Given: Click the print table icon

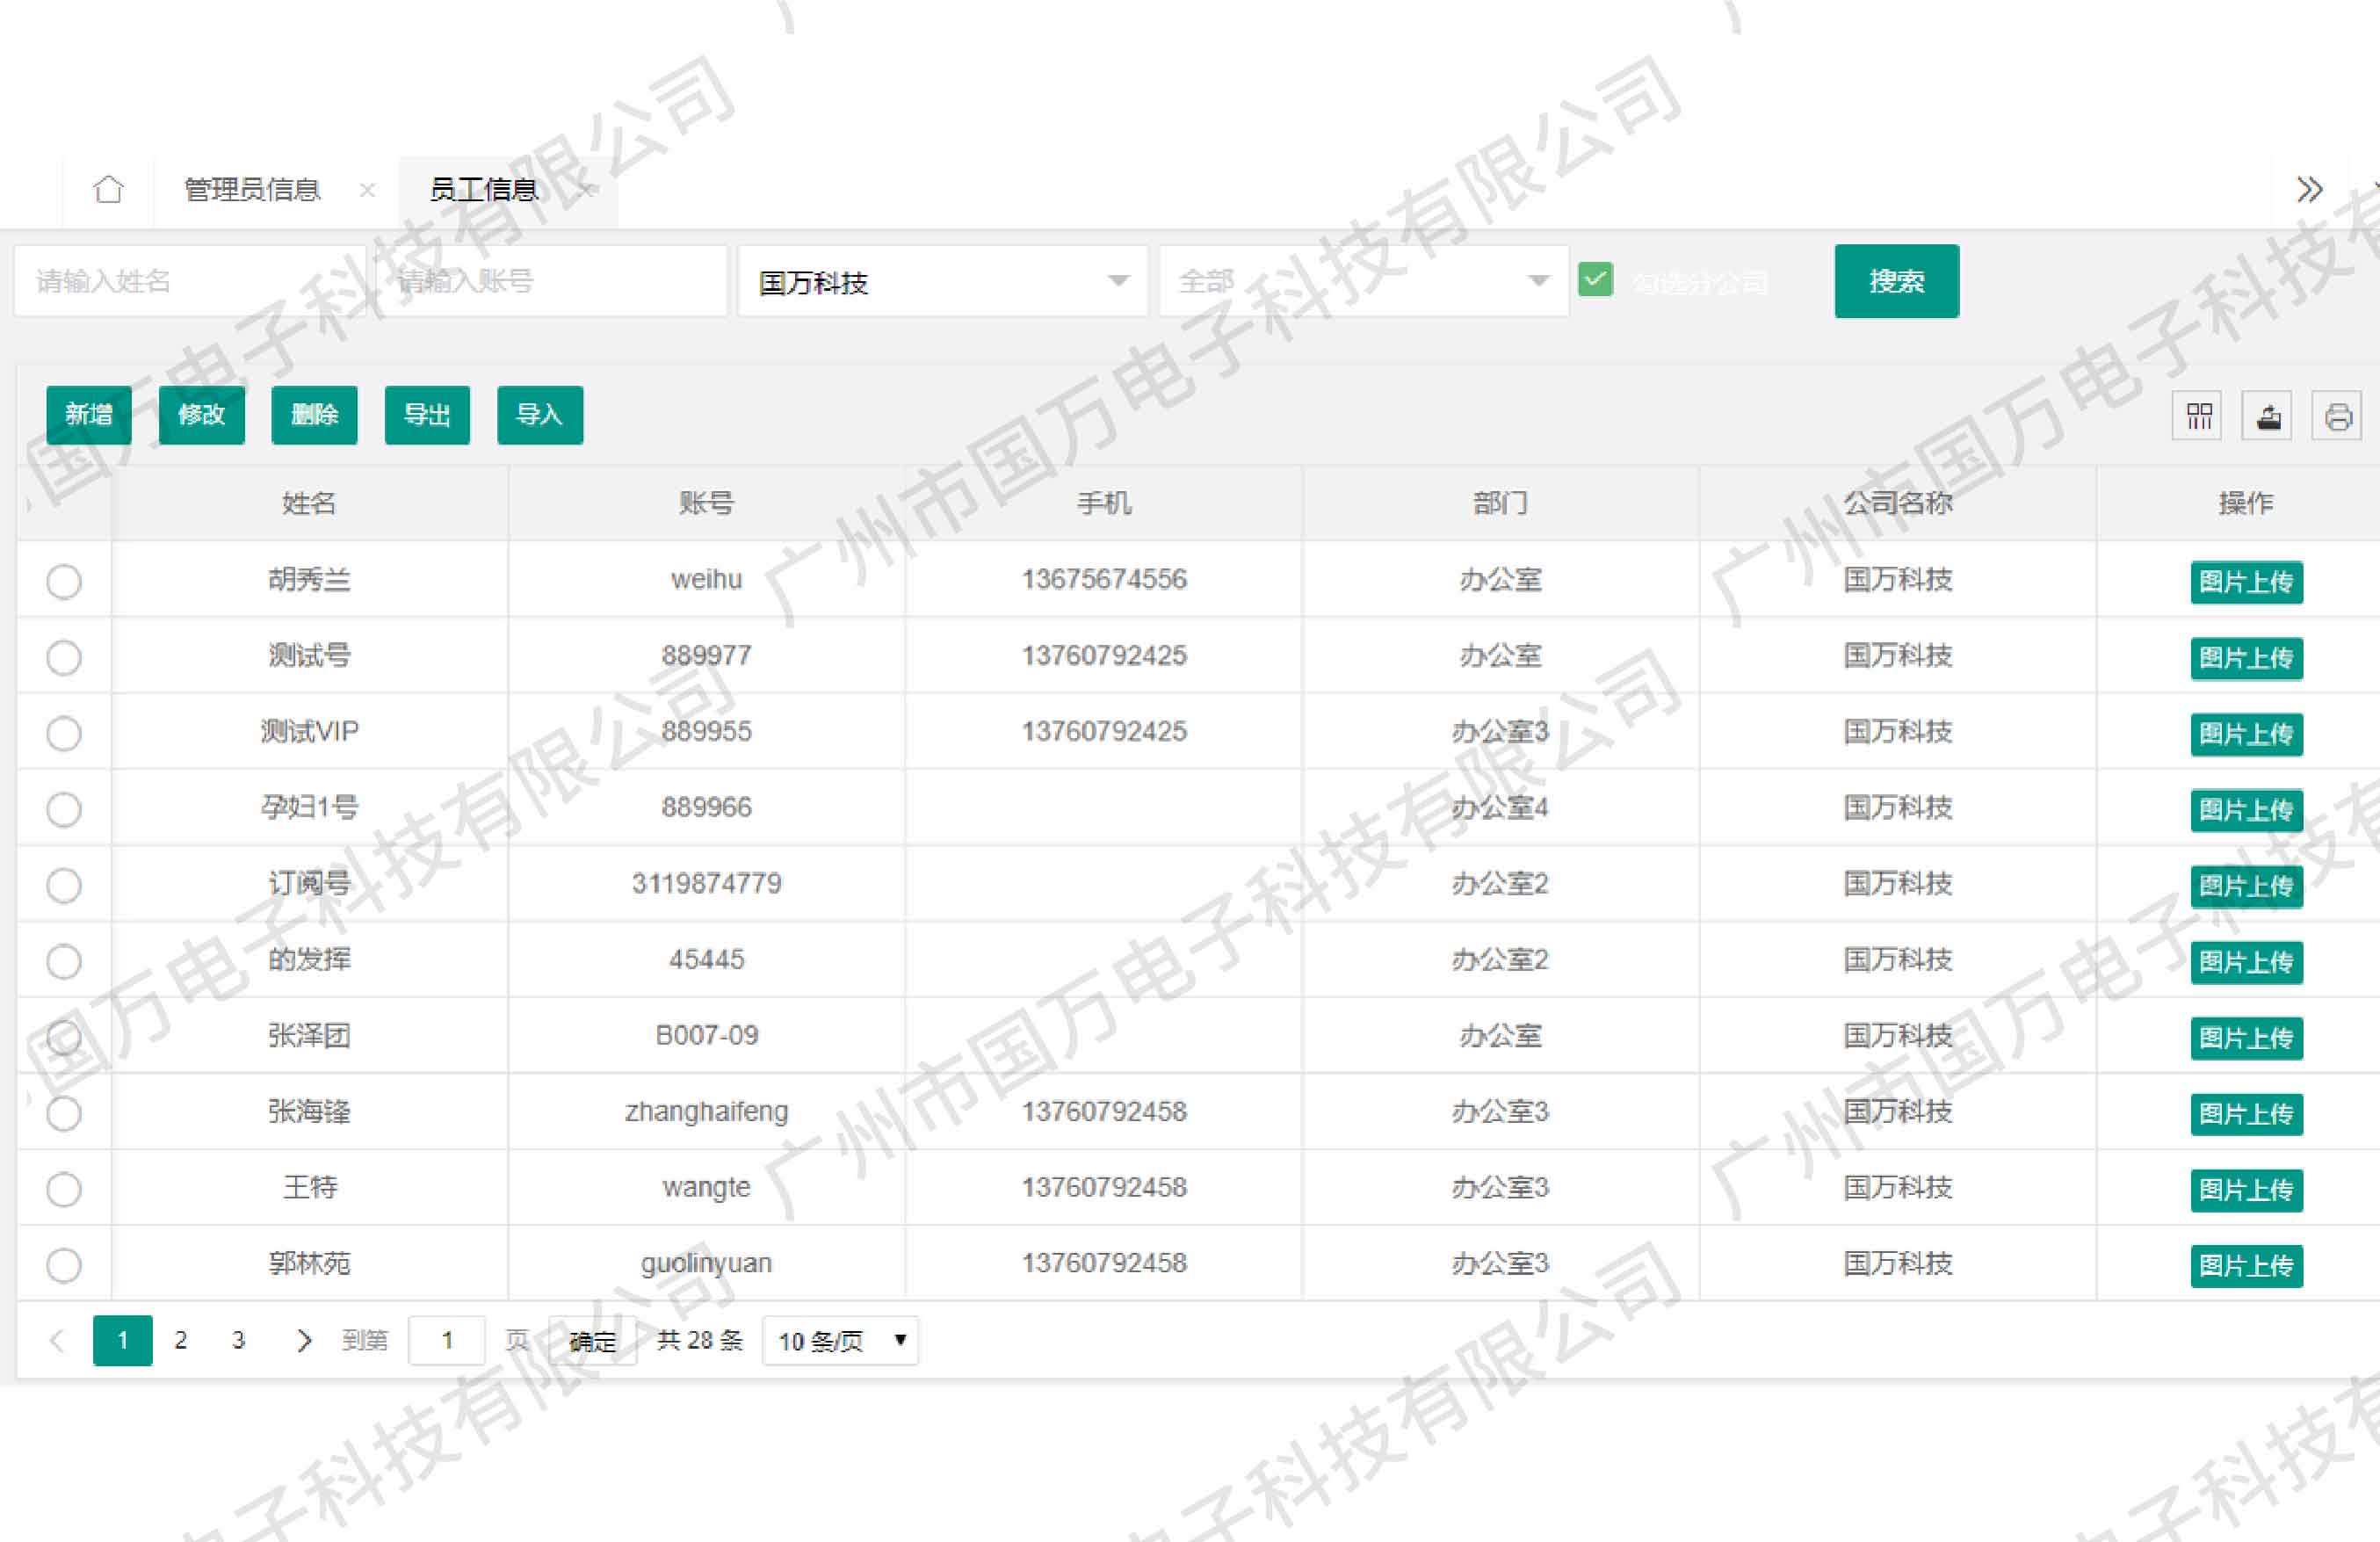Looking at the screenshot, I should 2337,416.
